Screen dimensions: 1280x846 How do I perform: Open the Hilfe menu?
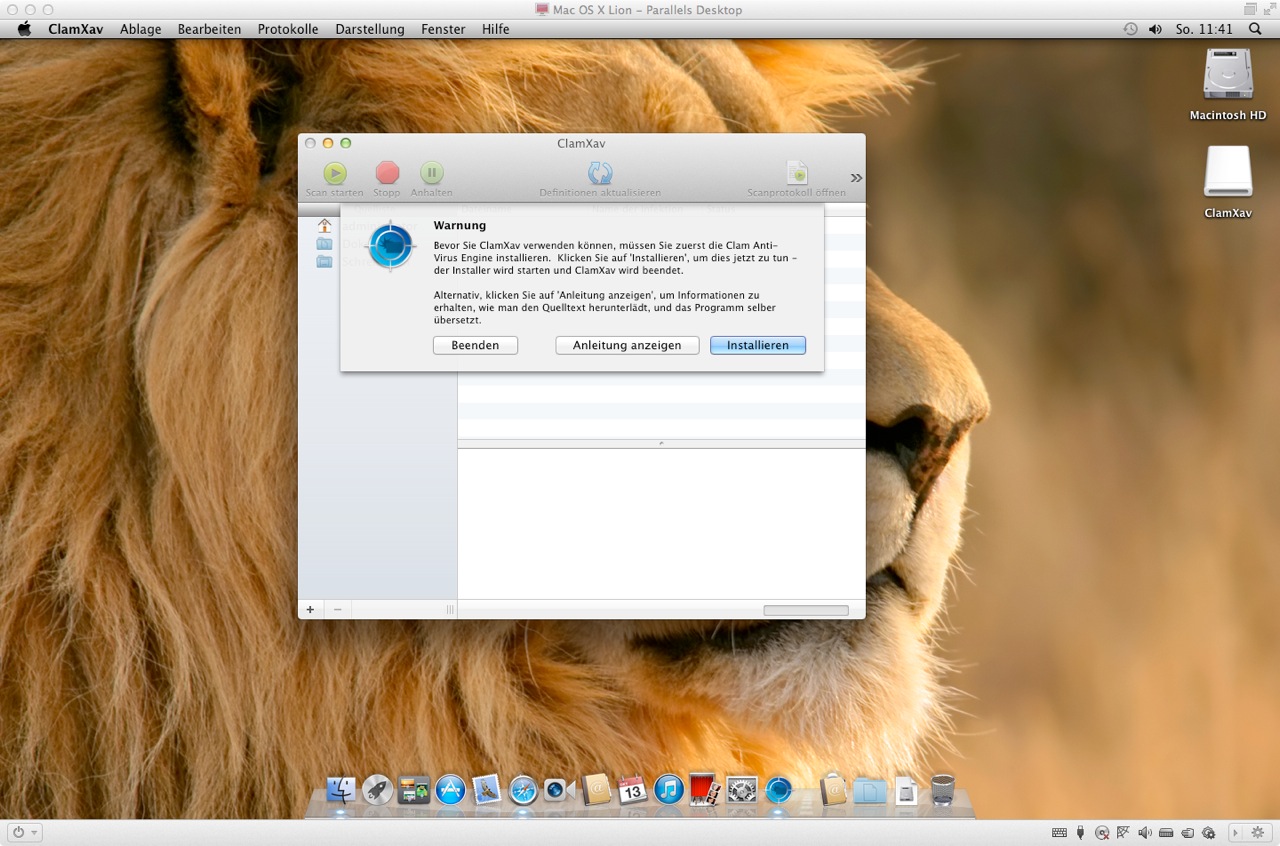click(x=496, y=29)
